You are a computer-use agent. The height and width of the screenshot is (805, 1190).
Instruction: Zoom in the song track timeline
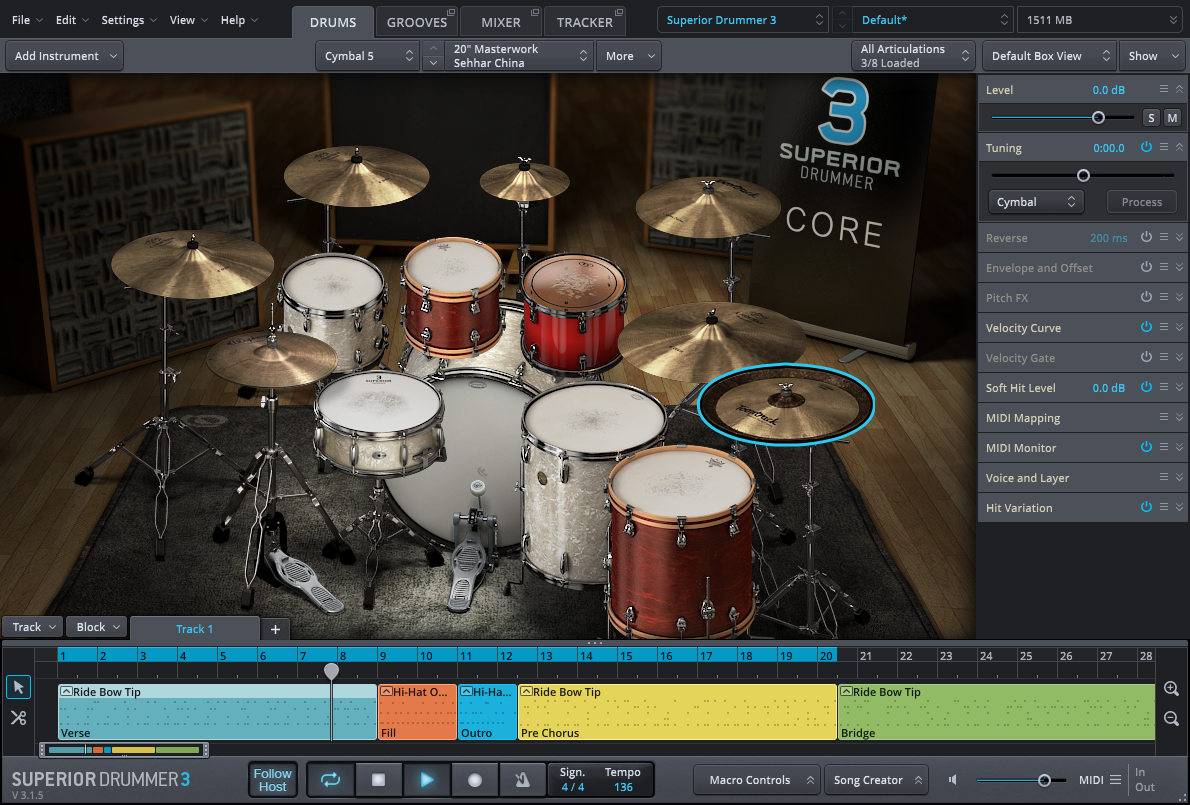[1171, 689]
